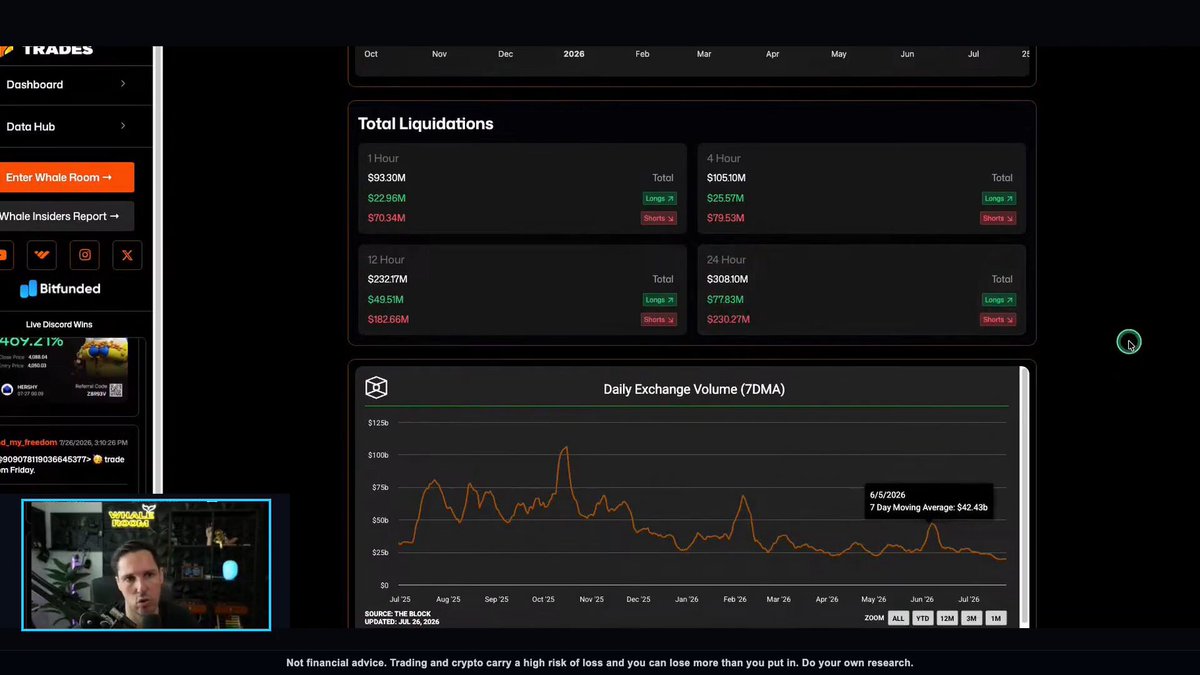1200x675 pixels.
Task: Click the $308.10M 24-hour total
Action: 728,279
